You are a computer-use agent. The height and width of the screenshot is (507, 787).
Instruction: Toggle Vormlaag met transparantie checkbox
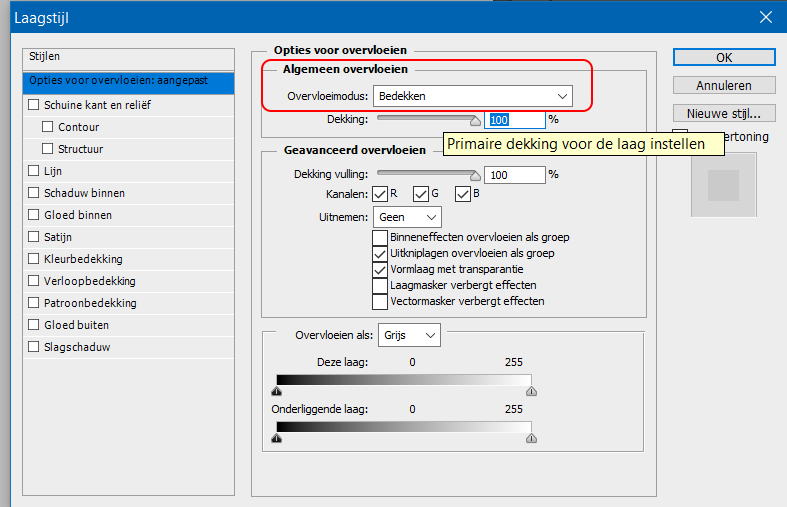coord(380,269)
